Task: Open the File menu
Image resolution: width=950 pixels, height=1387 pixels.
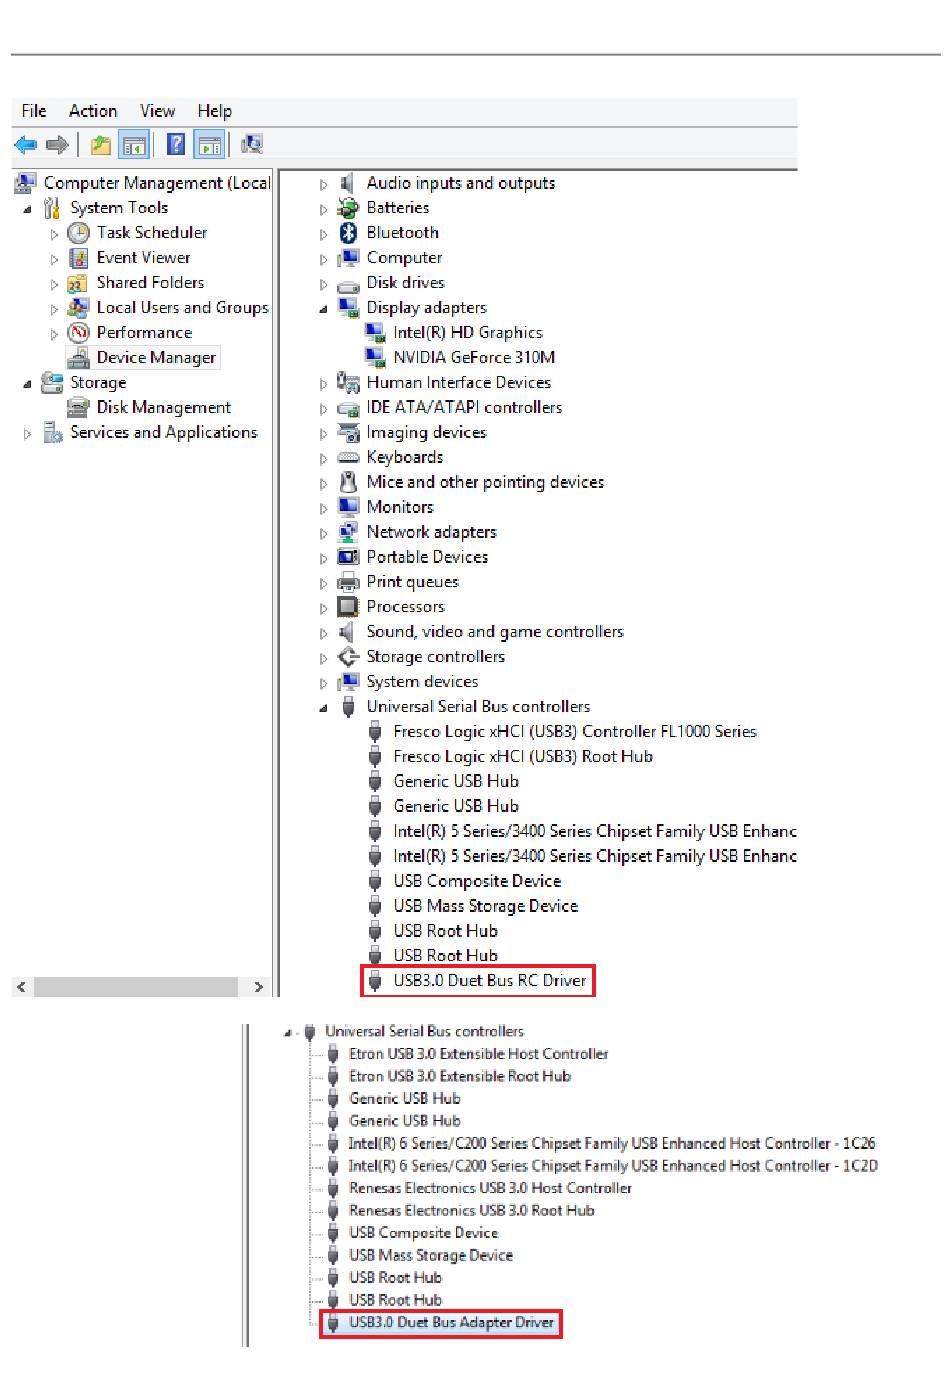Action: pyautogui.click(x=34, y=111)
